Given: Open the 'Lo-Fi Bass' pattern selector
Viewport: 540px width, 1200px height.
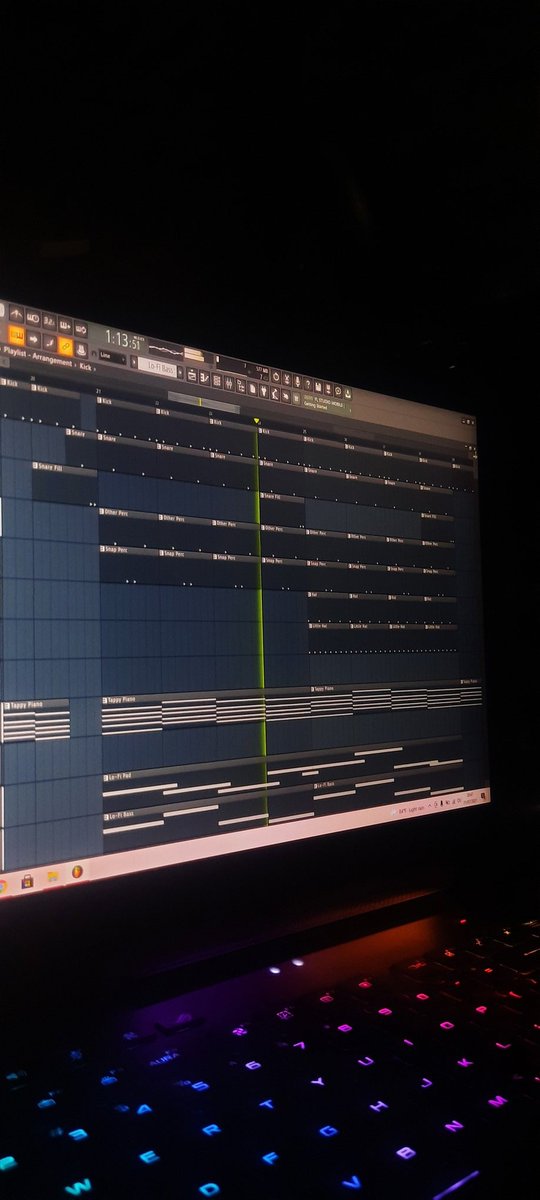Looking at the screenshot, I should tap(157, 367).
